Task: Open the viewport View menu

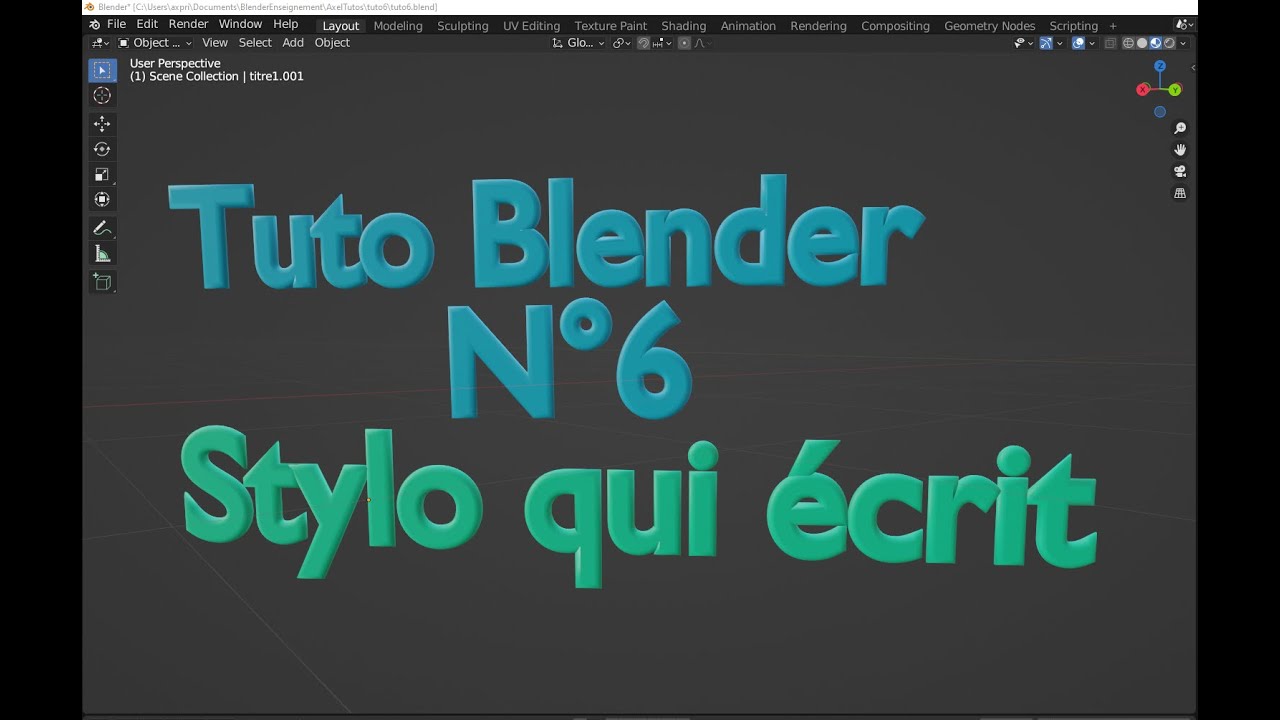Action: (215, 43)
